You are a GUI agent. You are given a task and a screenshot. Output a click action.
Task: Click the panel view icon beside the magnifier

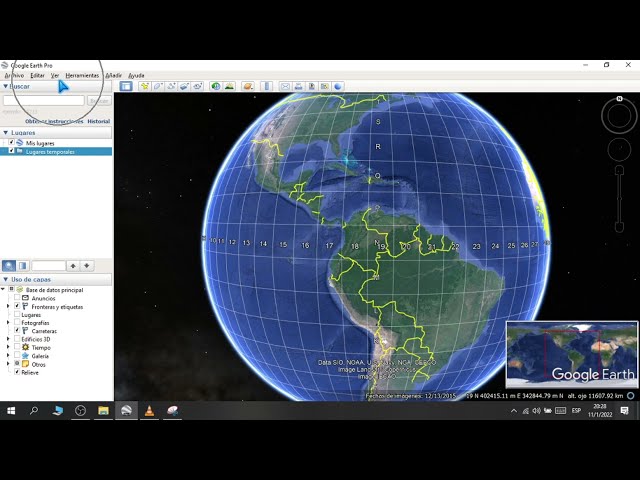(x=23, y=266)
